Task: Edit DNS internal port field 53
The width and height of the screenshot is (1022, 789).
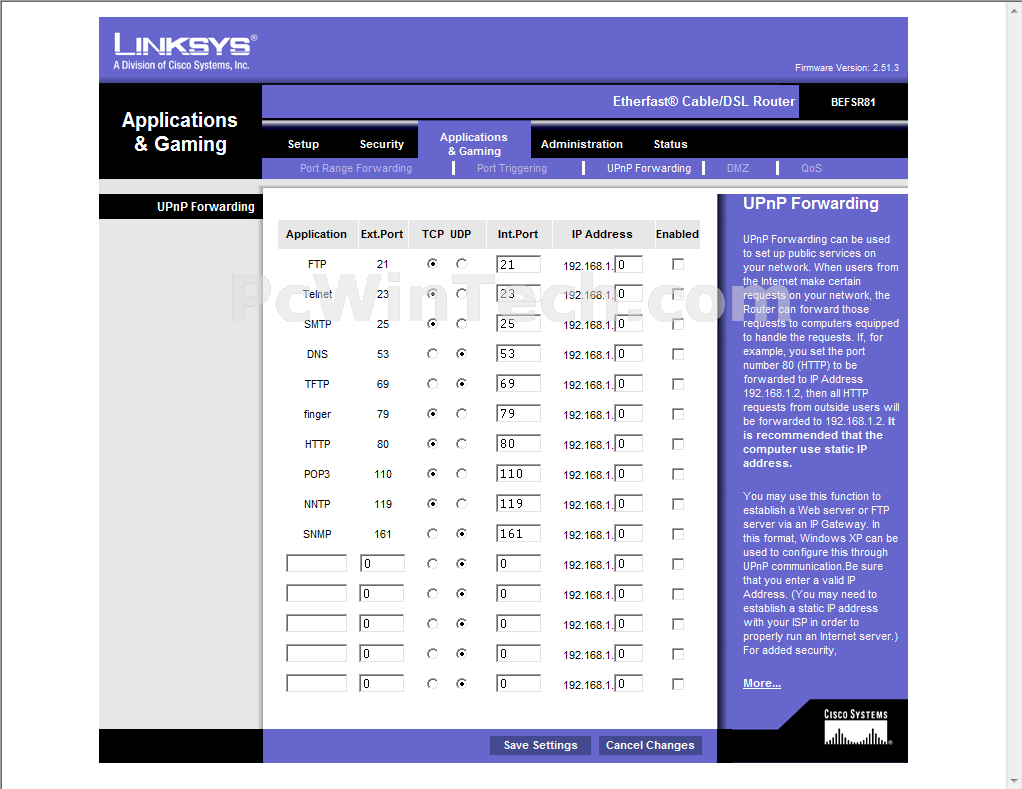Action: [x=518, y=354]
